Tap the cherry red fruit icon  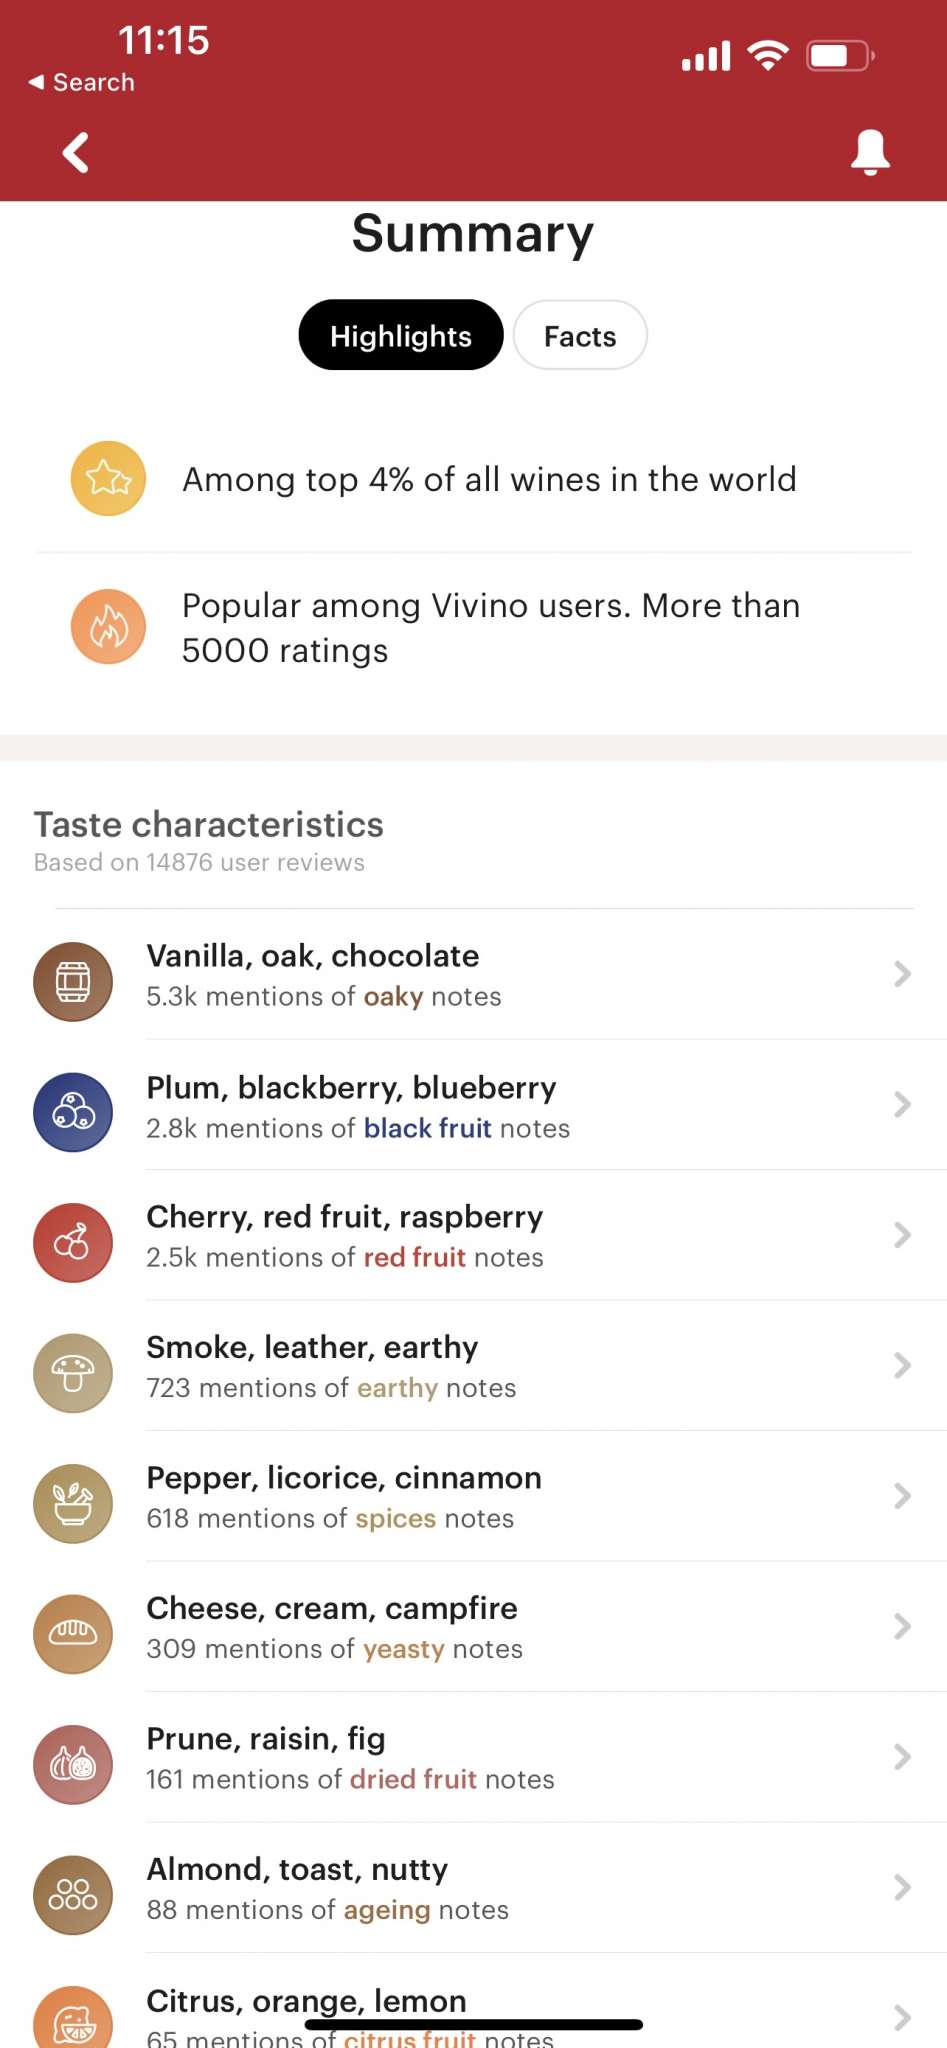pyautogui.click(x=73, y=1242)
